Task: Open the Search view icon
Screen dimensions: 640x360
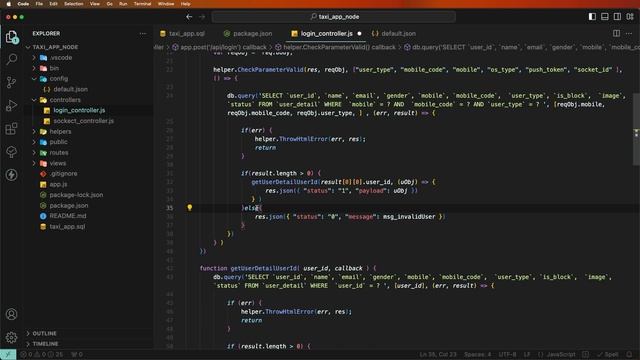Action: tap(11, 59)
